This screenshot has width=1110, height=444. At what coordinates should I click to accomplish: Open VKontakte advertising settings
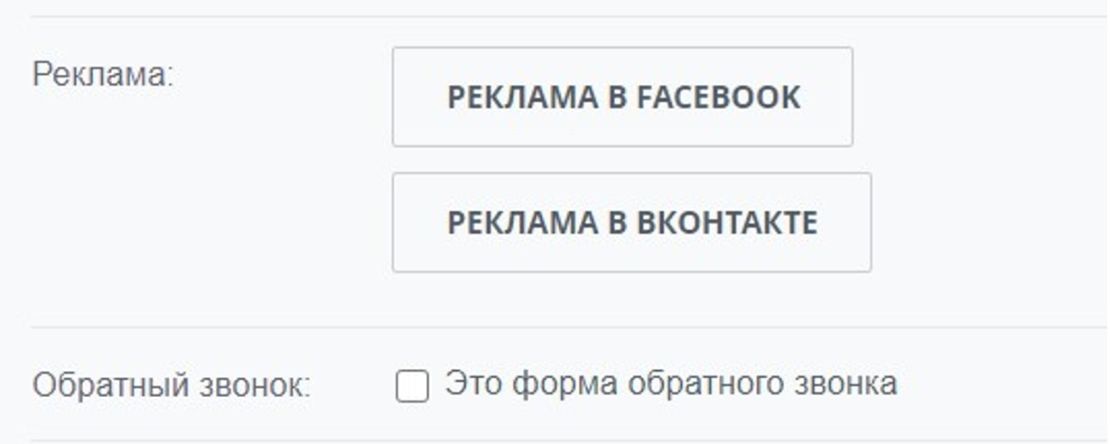click(631, 222)
